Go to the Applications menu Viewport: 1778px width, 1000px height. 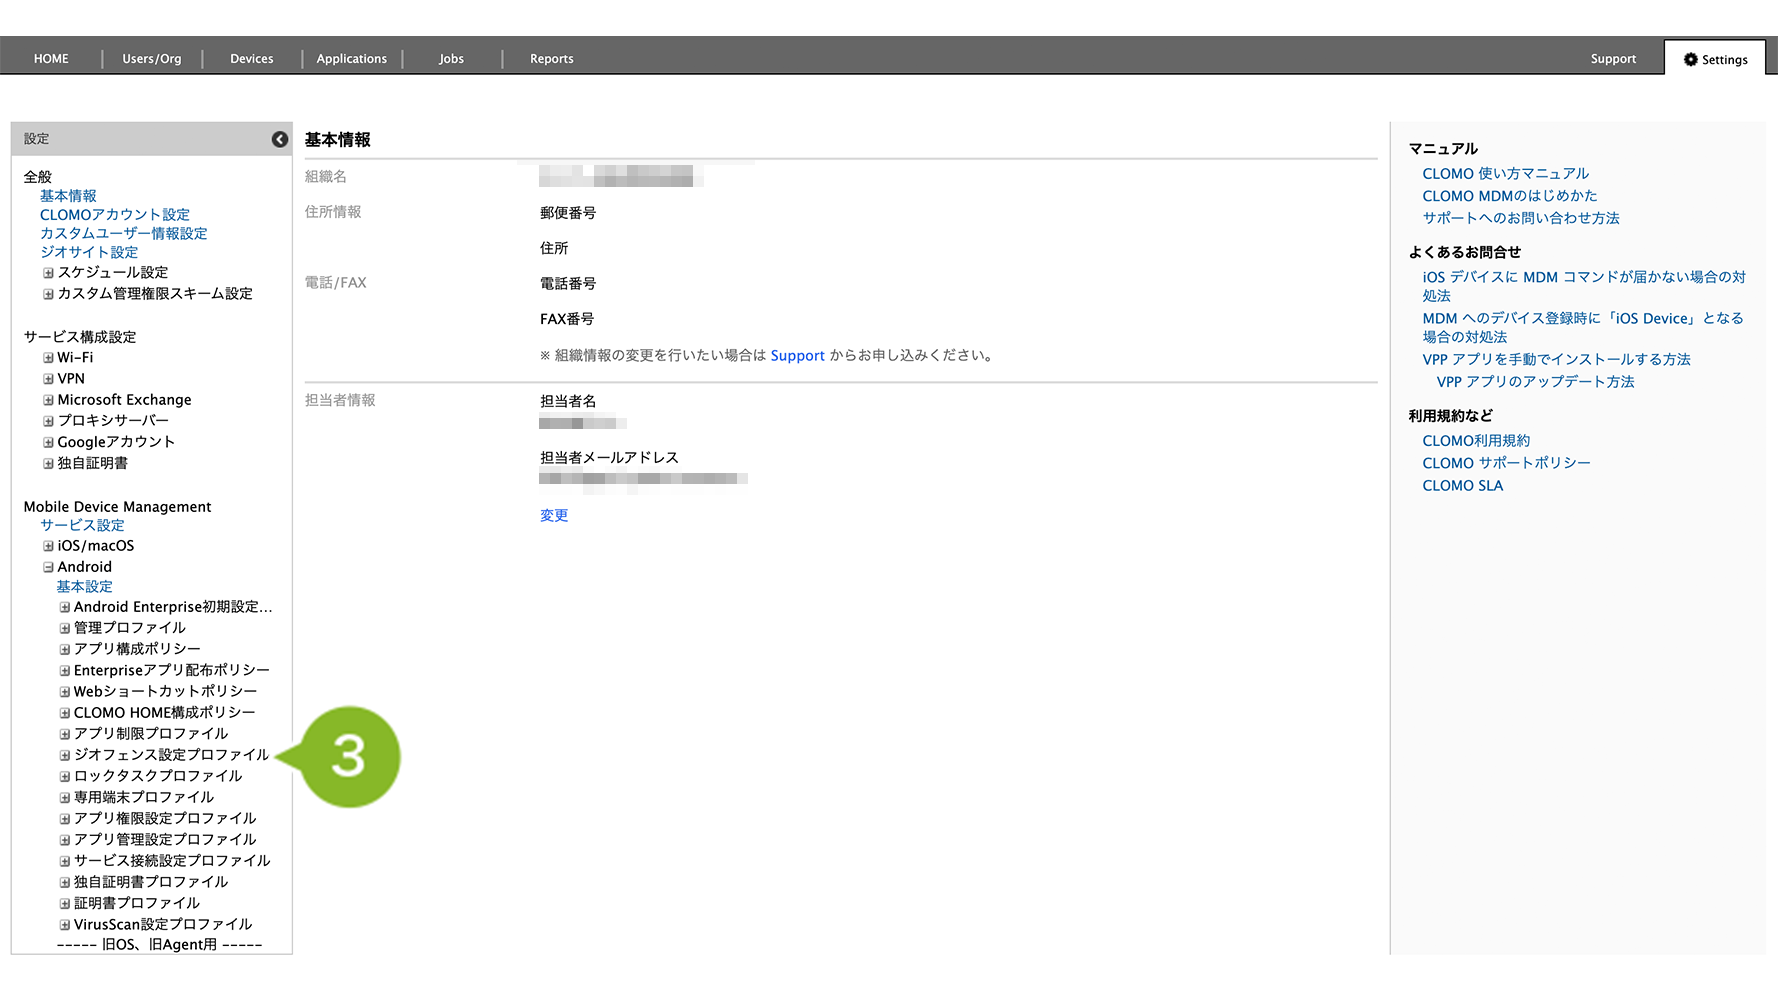click(x=351, y=59)
